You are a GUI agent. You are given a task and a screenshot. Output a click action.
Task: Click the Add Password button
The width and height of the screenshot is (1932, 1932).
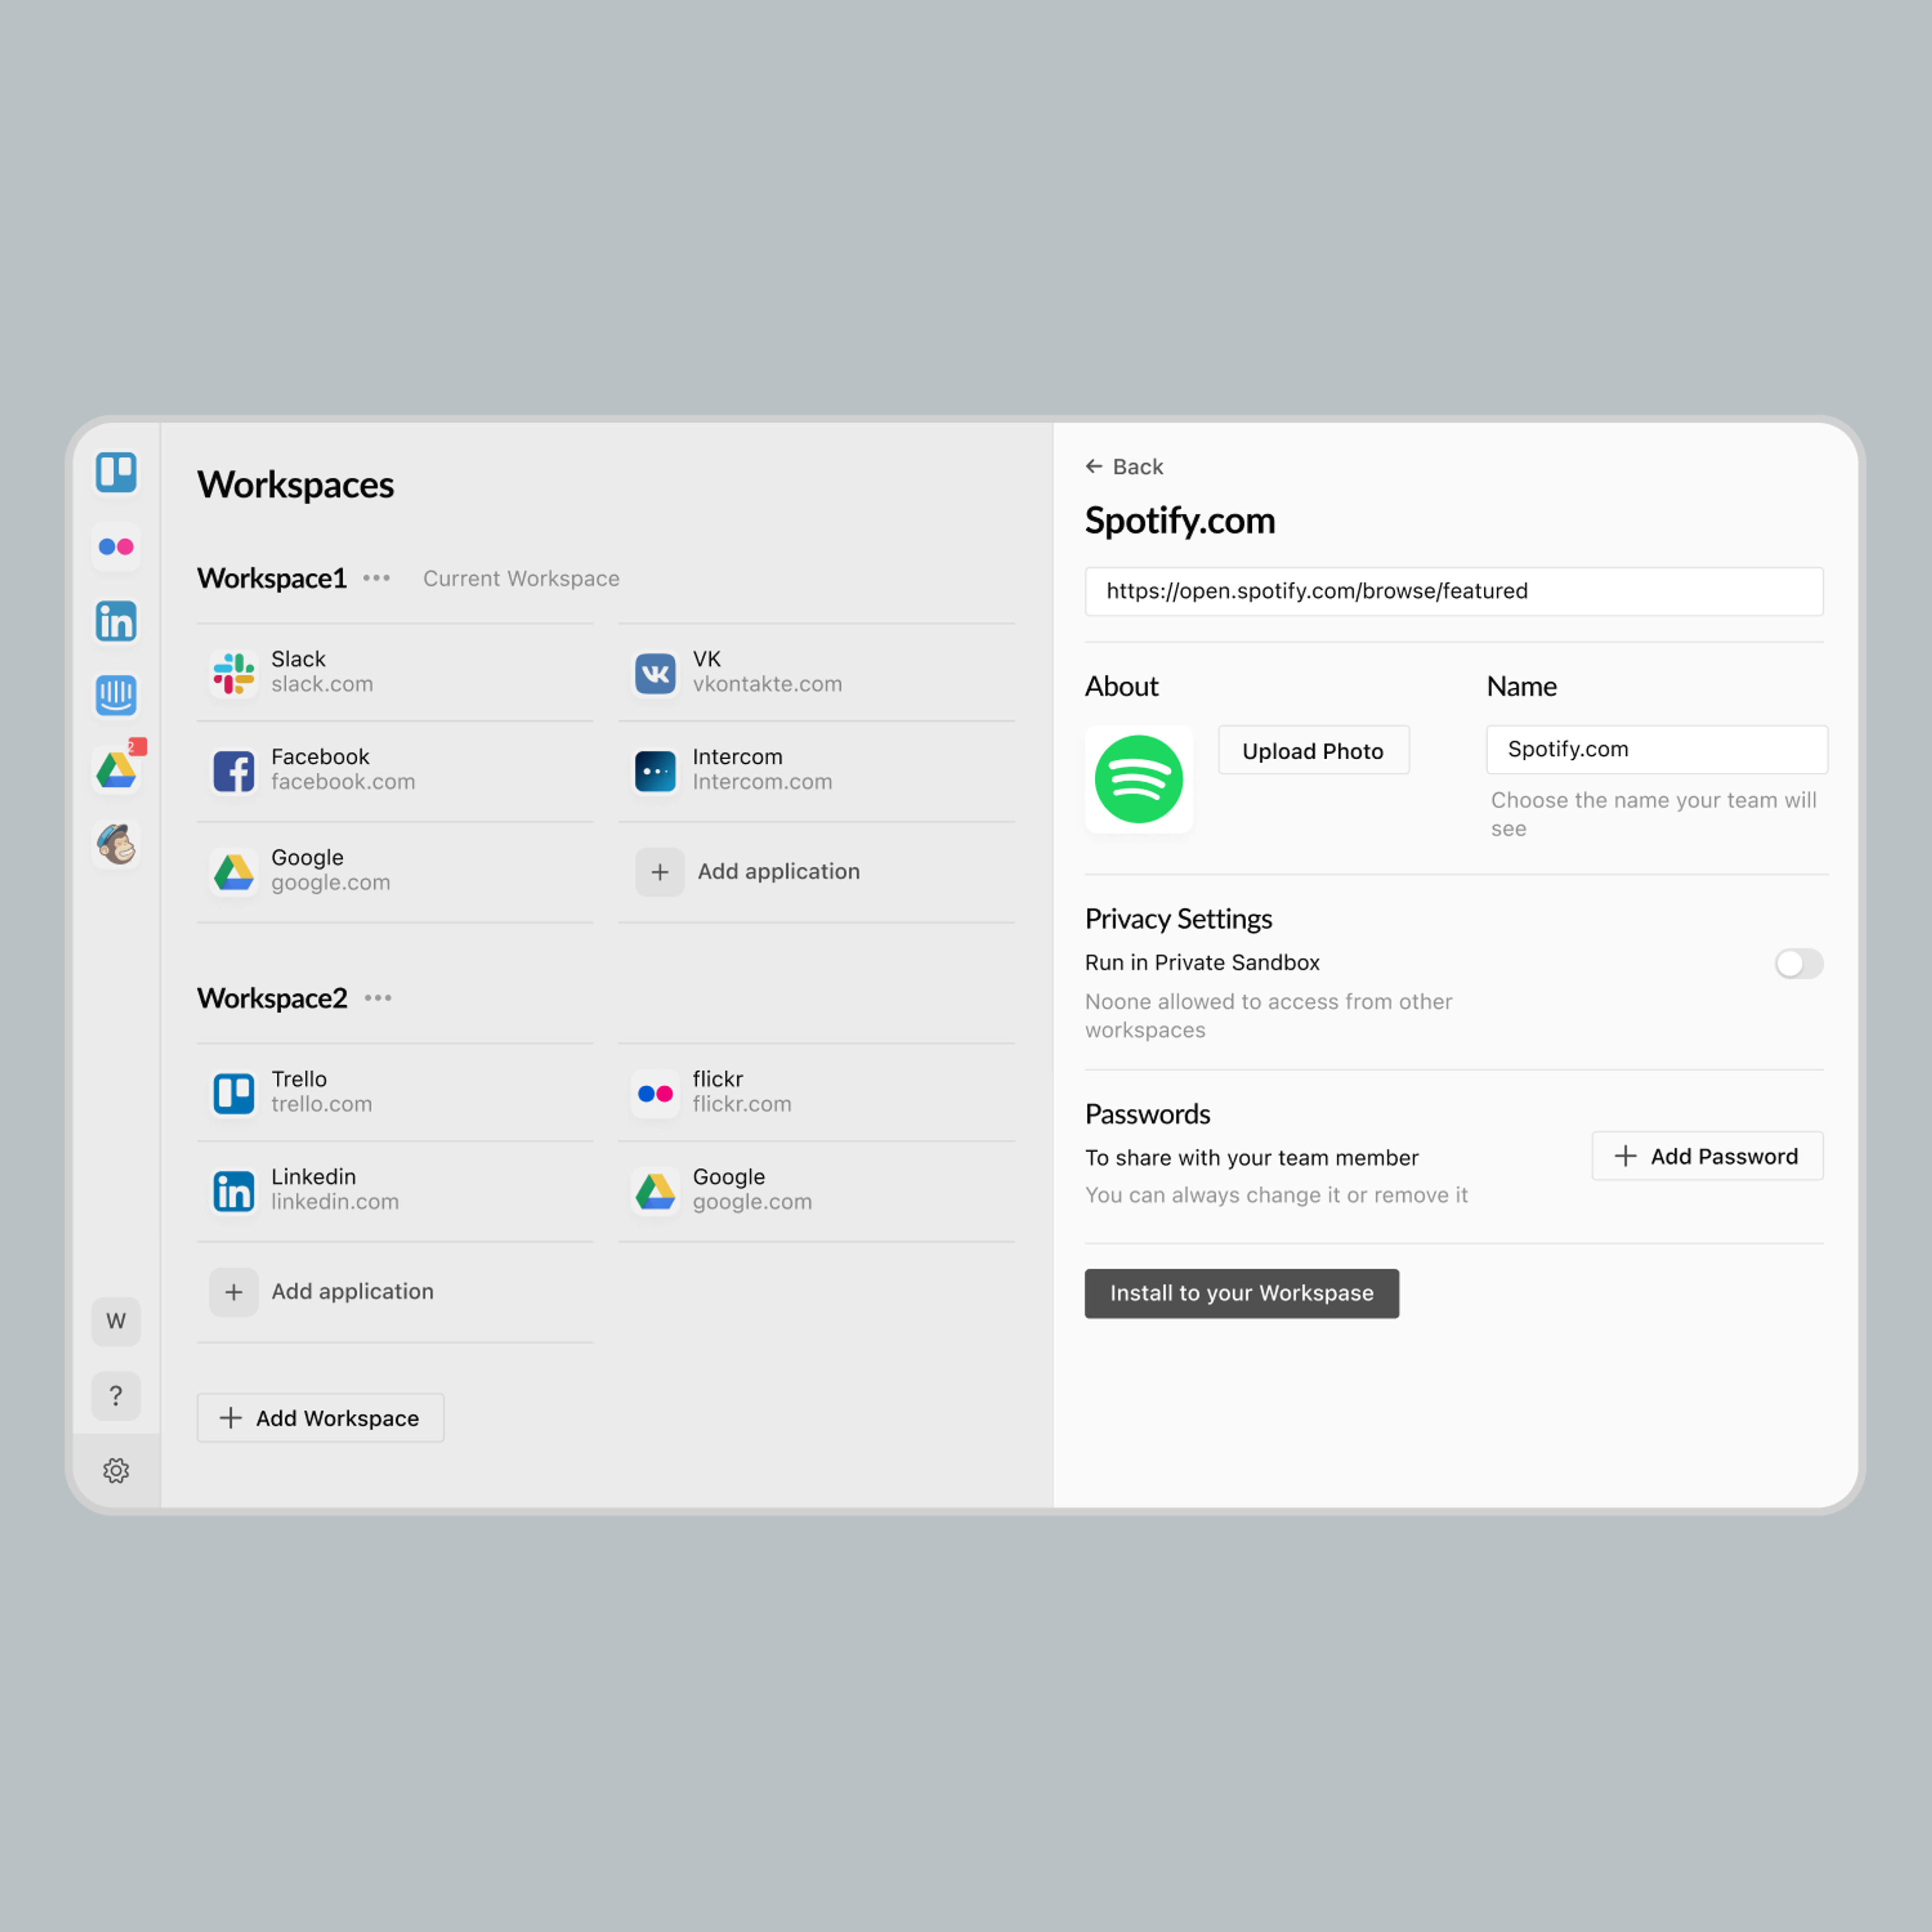pyautogui.click(x=1707, y=1156)
